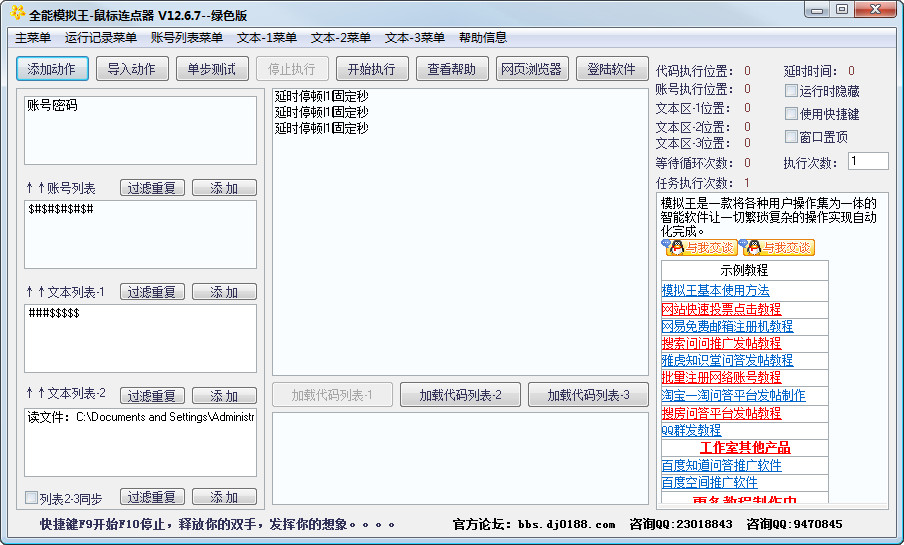
Task: Open 搜房问答平台发帖教程 link
Action: click(721, 414)
